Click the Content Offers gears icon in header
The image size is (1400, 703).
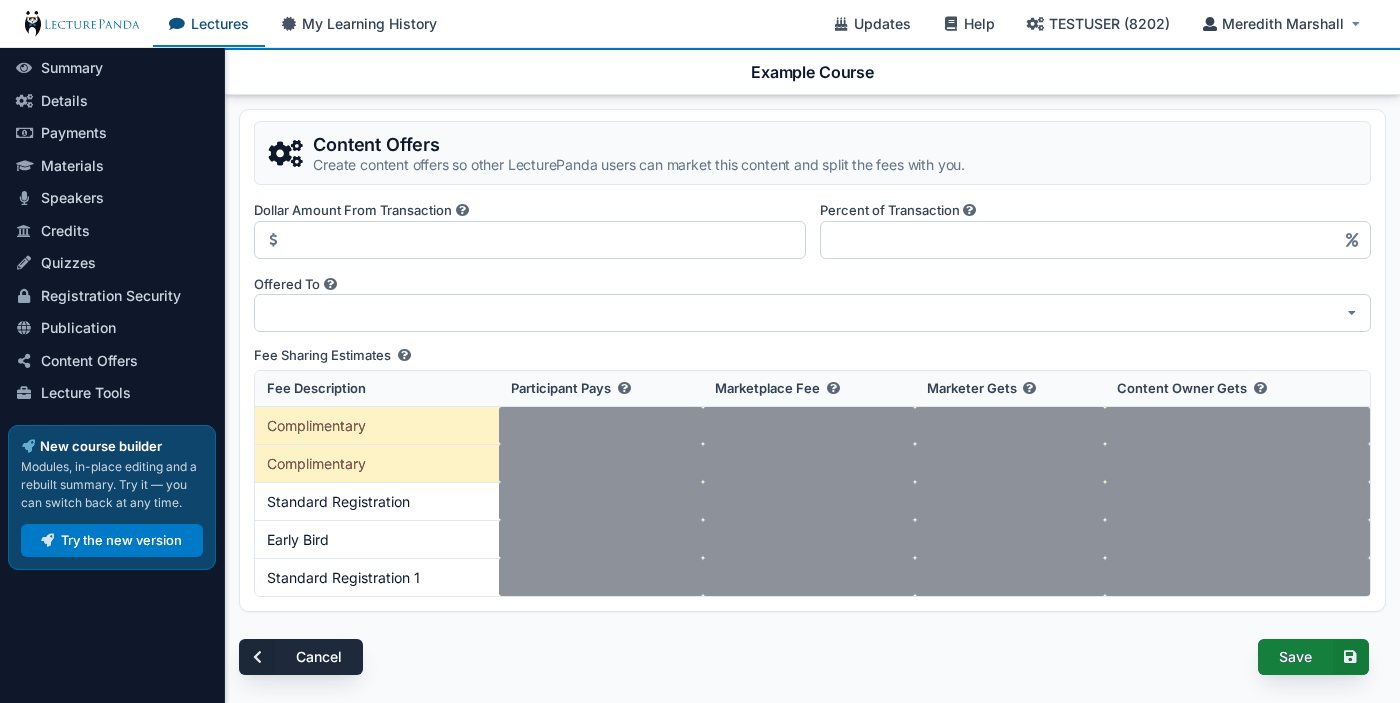(x=285, y=153)
